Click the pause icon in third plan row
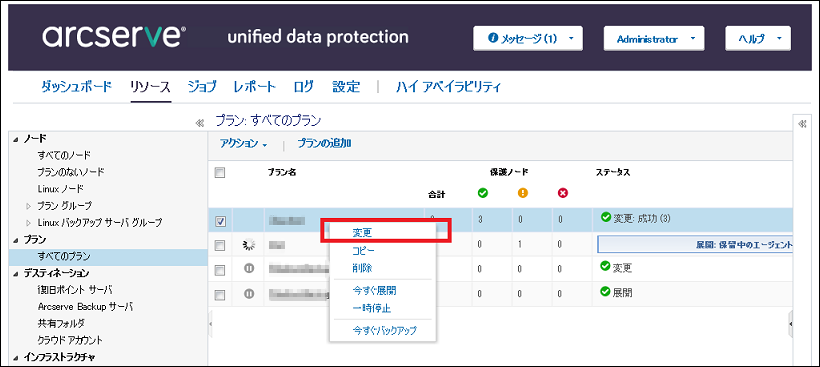 point(249,269)
